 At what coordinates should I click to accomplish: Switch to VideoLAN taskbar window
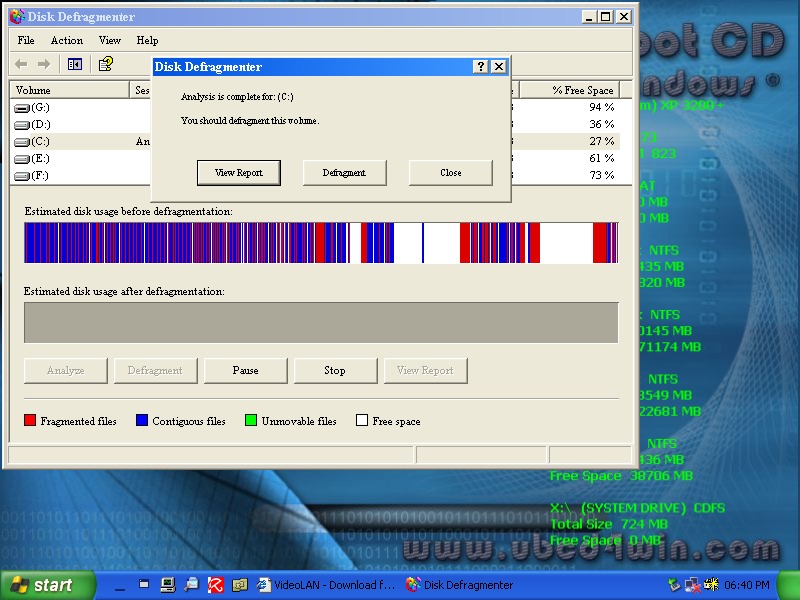pos(326,585)
